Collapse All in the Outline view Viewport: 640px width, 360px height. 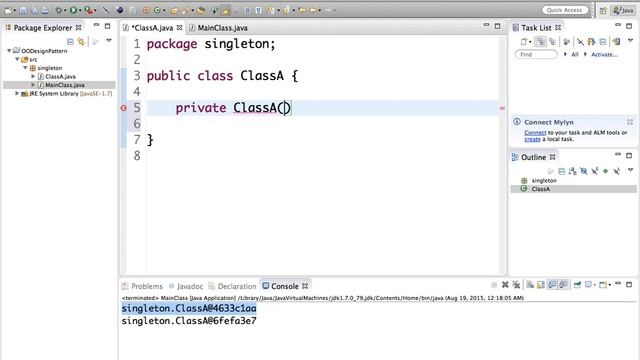coord(562,171)
